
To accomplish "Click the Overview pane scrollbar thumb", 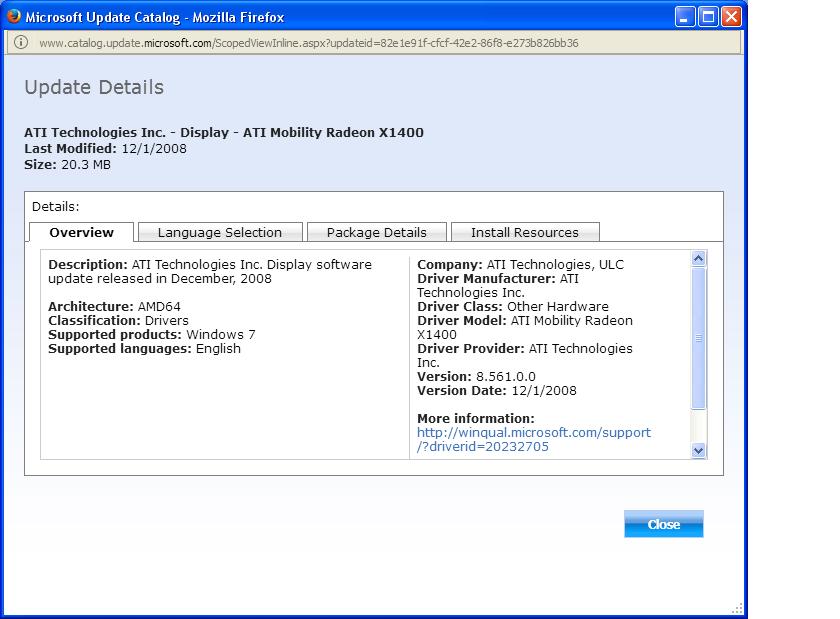I will pyautogui.click(x=698, y=338).
